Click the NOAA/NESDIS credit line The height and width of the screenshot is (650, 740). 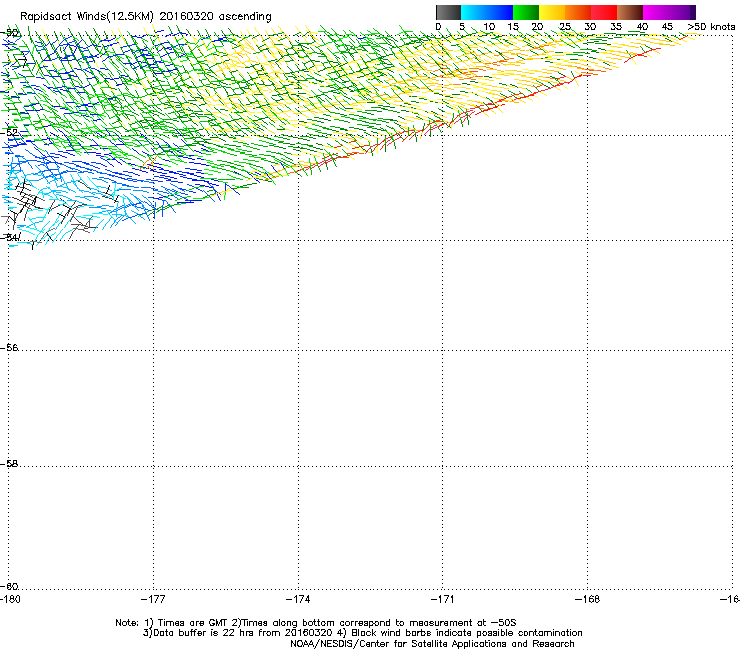point(432,644)
